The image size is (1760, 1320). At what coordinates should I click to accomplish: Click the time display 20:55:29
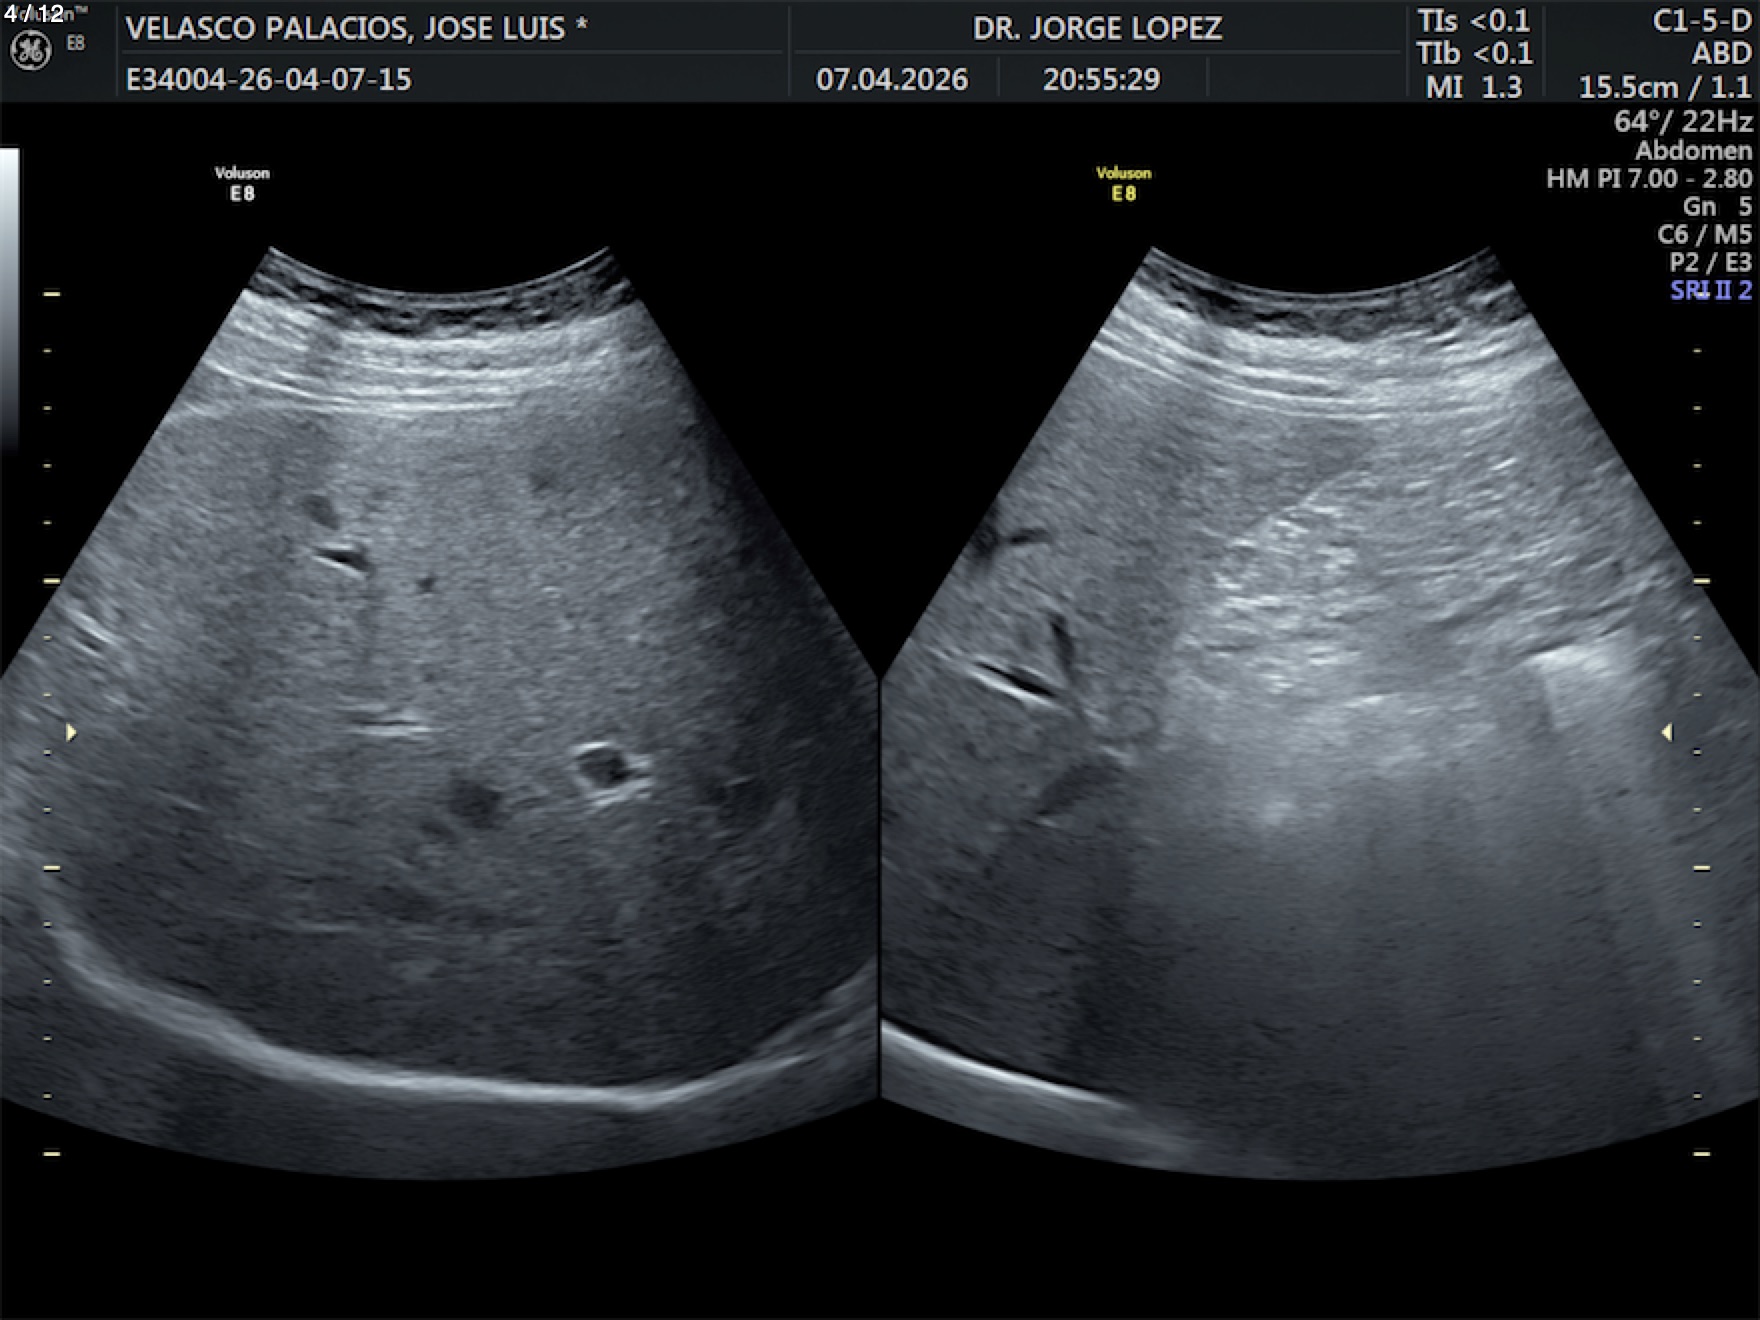click(1101, 80)
